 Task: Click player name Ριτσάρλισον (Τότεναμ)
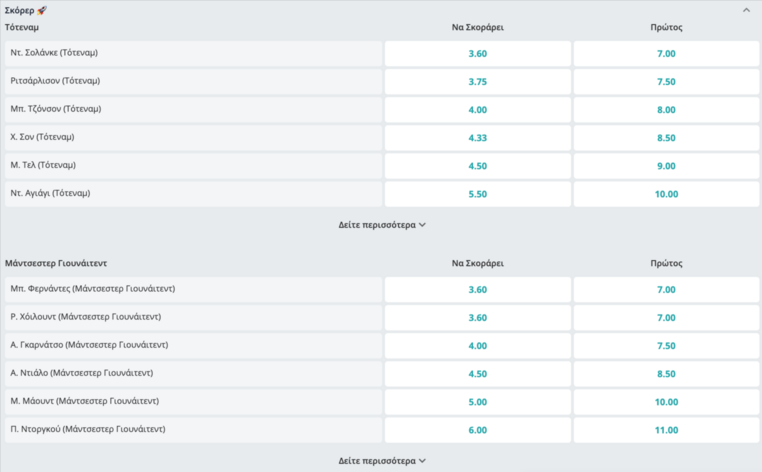(55, 81)
